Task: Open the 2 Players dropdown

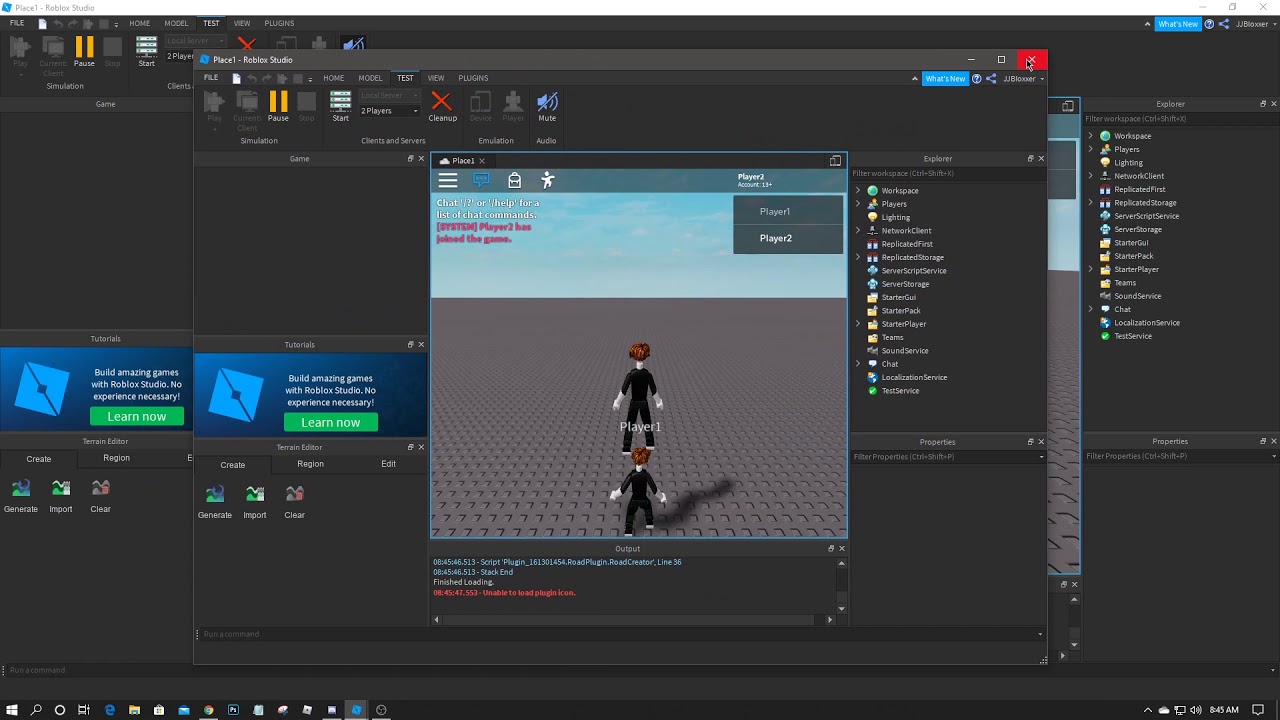Action: [x=390, y=111]
